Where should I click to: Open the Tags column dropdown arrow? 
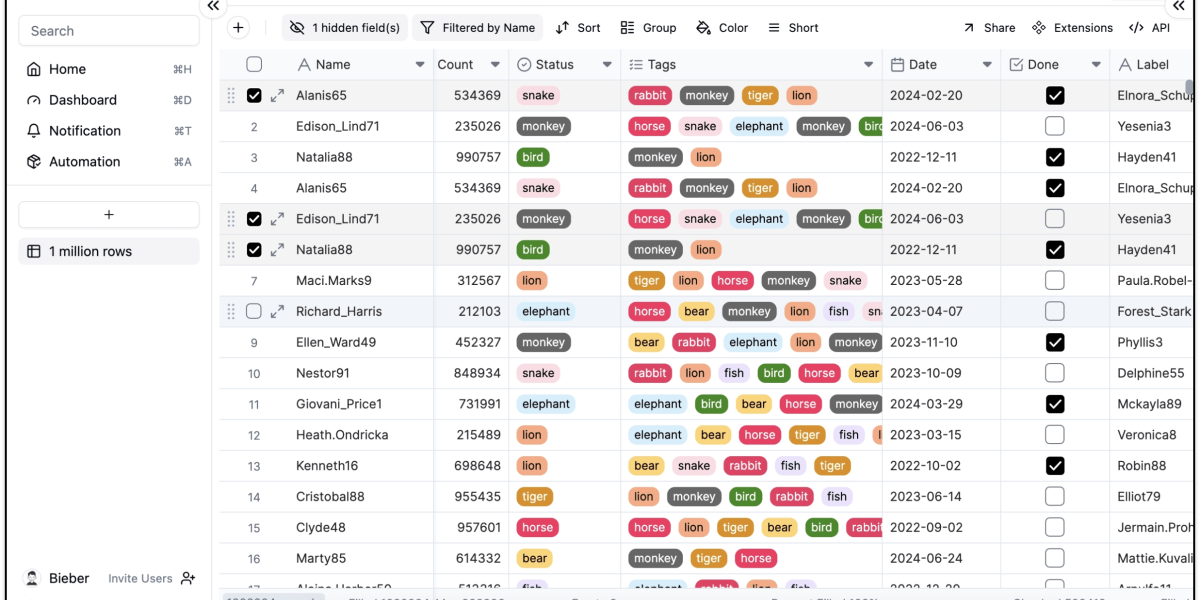click(868, 65)
